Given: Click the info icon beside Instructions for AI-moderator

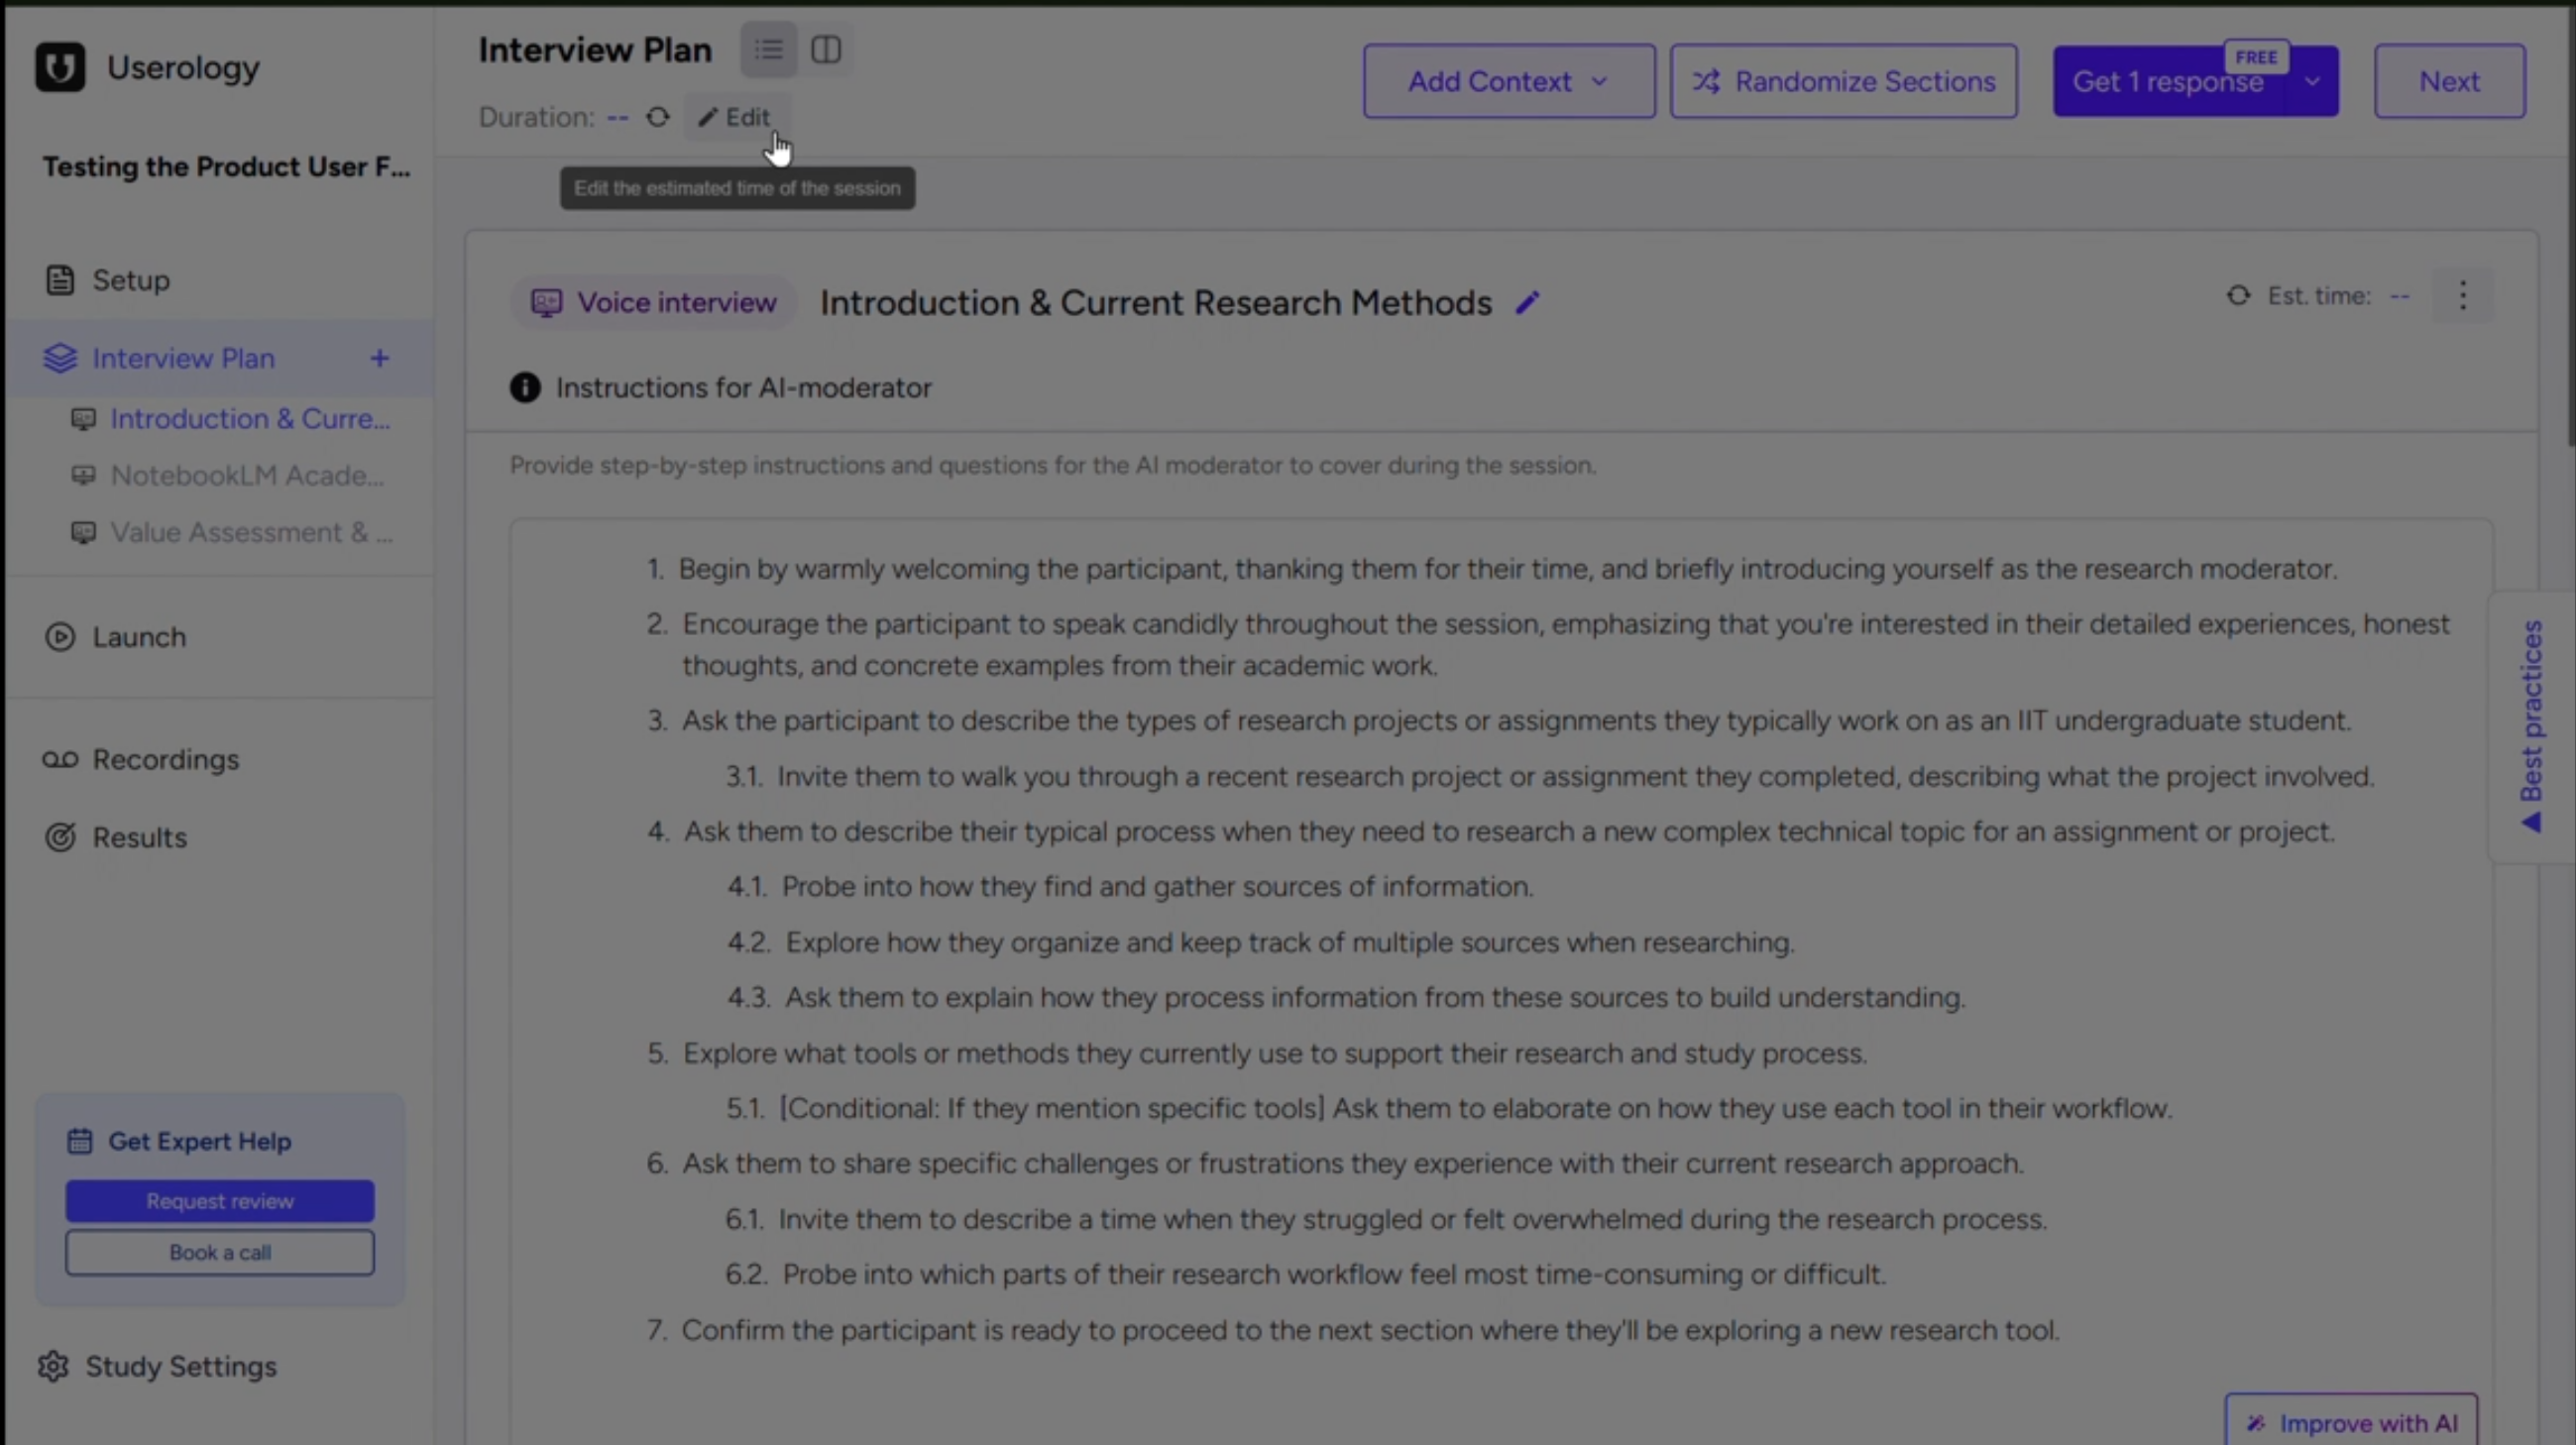Looking at the screenshot, I should click(x=525, y=388).
